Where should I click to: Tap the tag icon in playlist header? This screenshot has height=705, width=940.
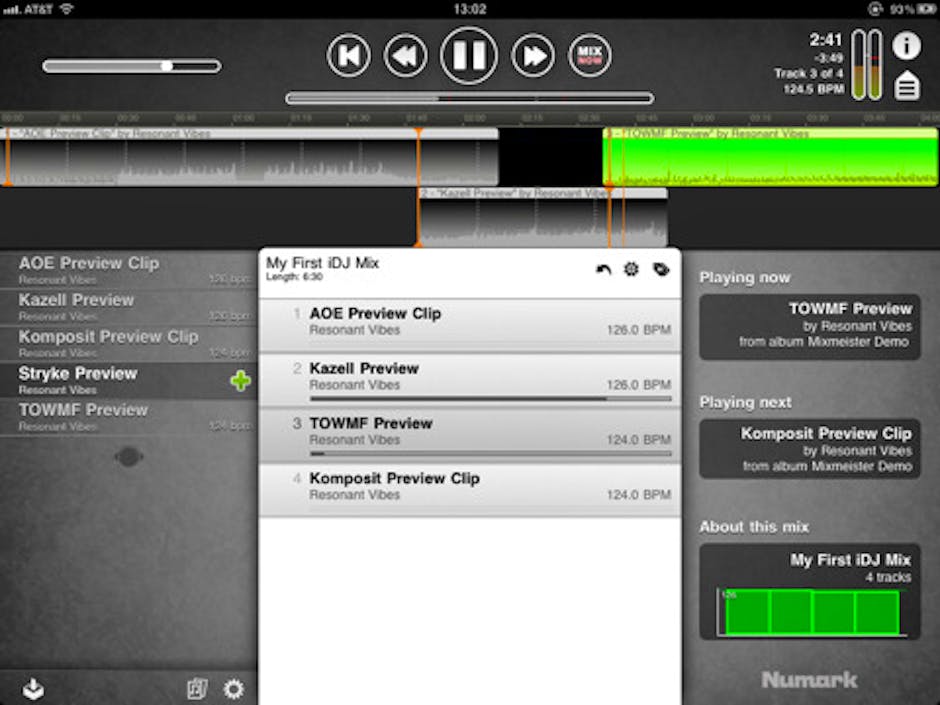pos(660,270)
